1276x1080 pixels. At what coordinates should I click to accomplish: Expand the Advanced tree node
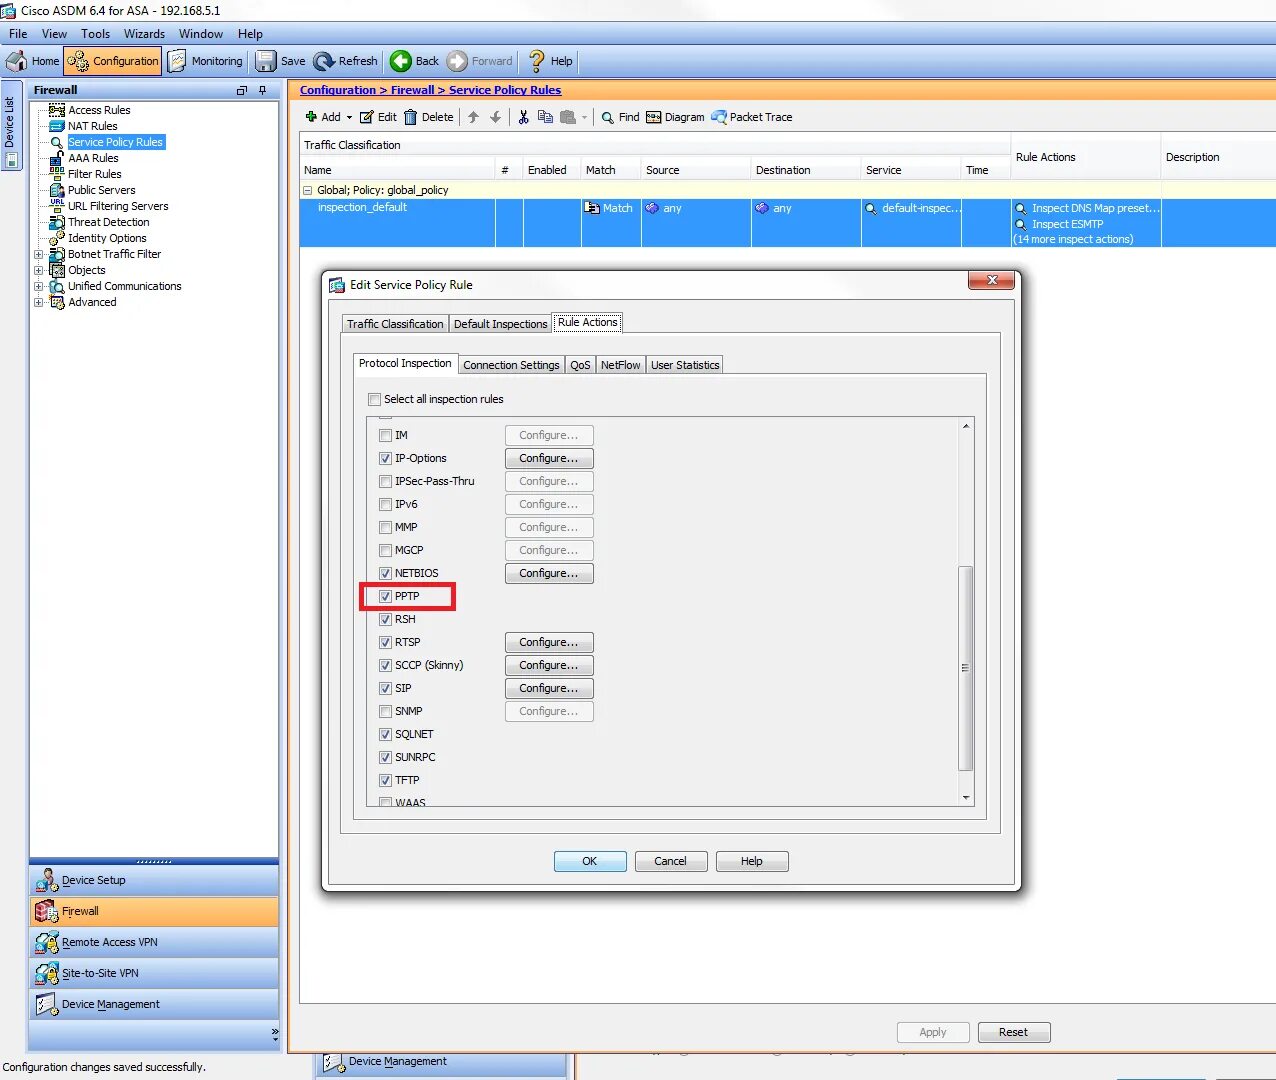click(39, 302)
